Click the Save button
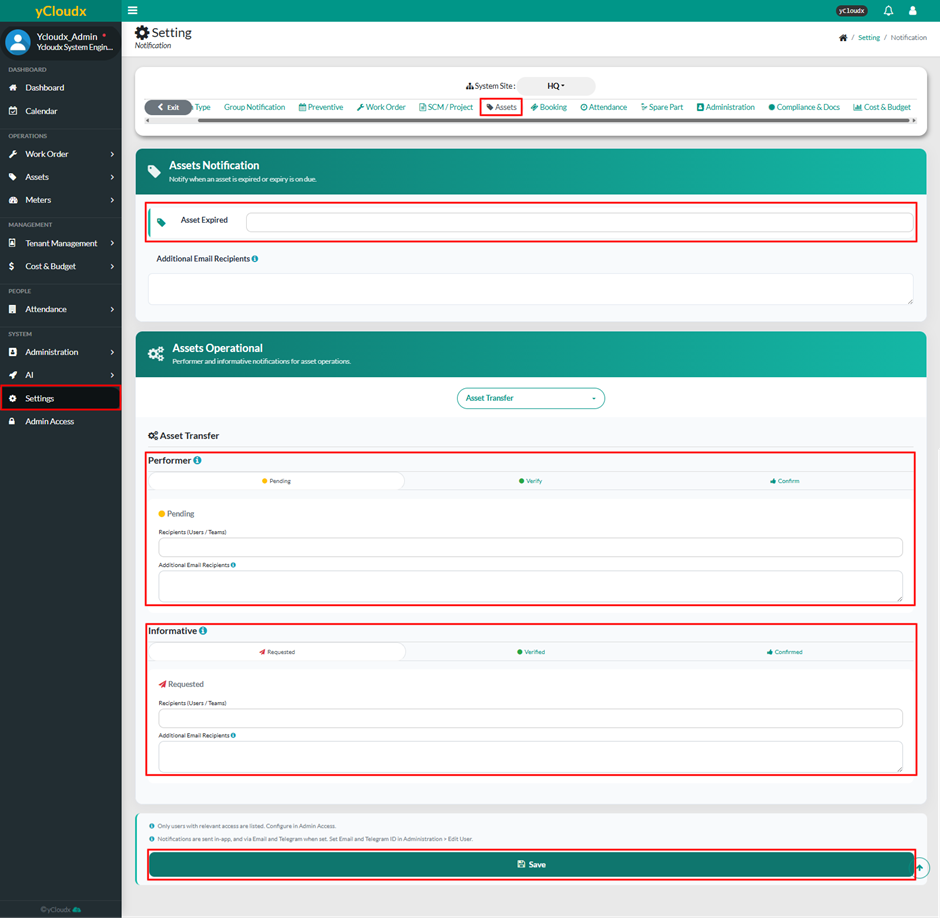This screenshot has height=919, width=940. coord(531,864)
